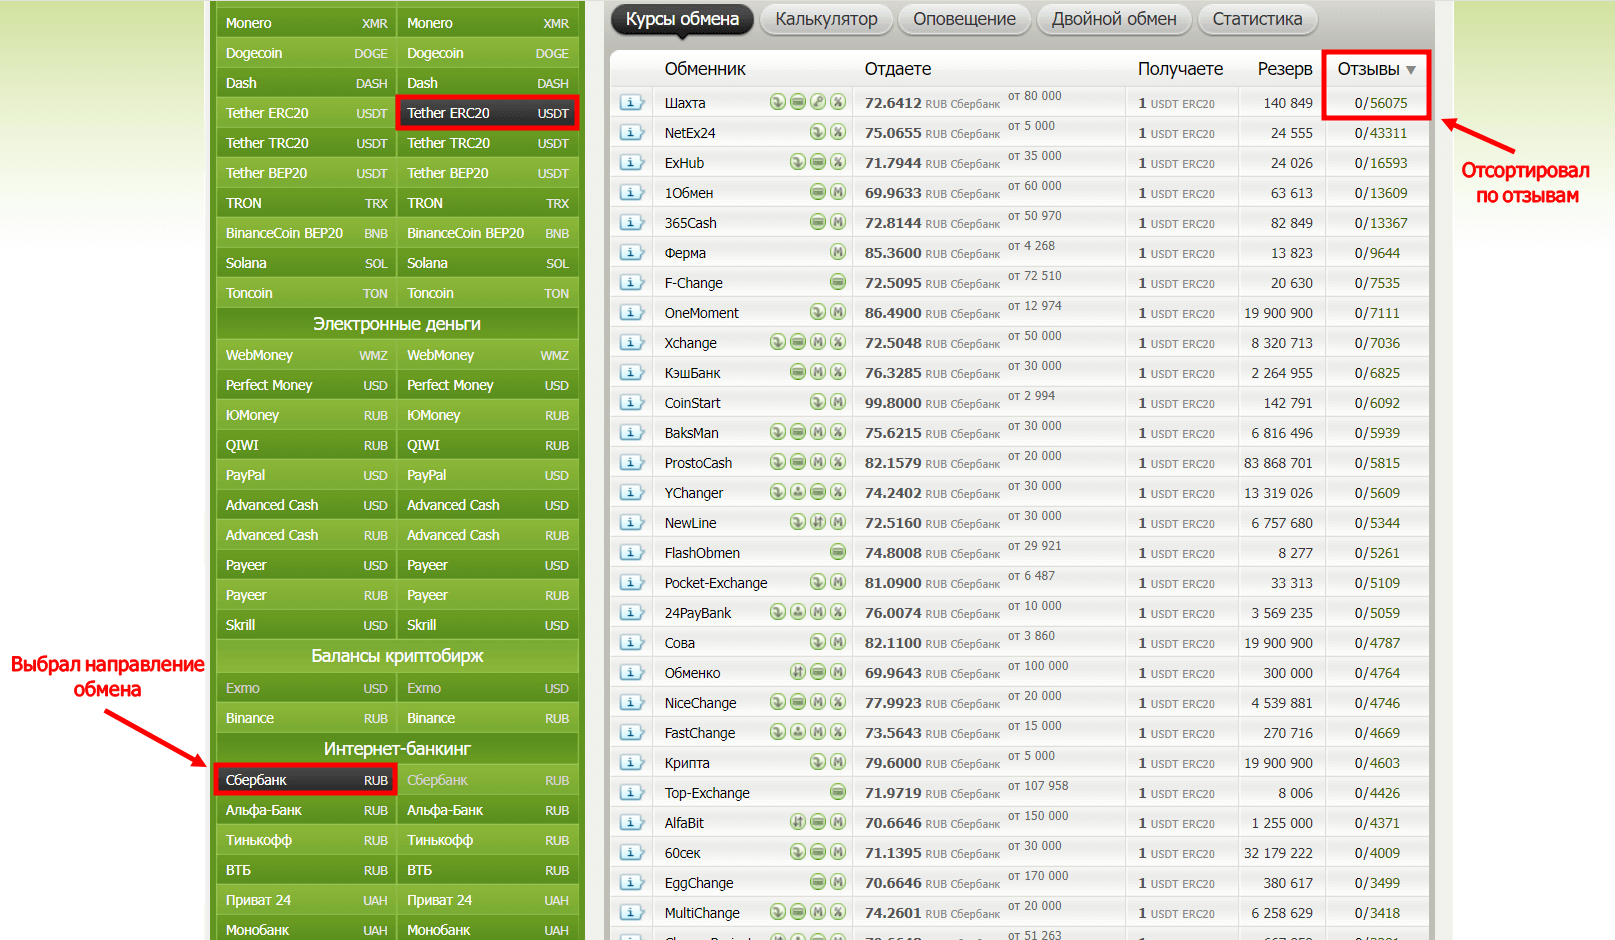Select Tether TRC20 in the right receive list
The height and width of the screenshot is (940, 1615).
click(488, 143)
